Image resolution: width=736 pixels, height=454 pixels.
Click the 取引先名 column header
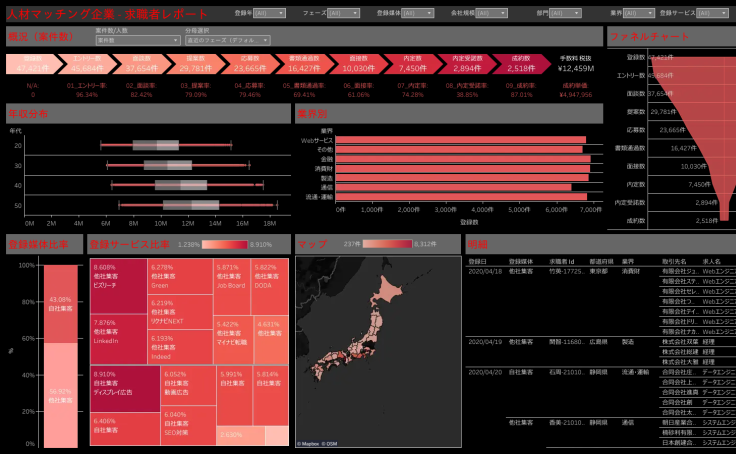675,262
